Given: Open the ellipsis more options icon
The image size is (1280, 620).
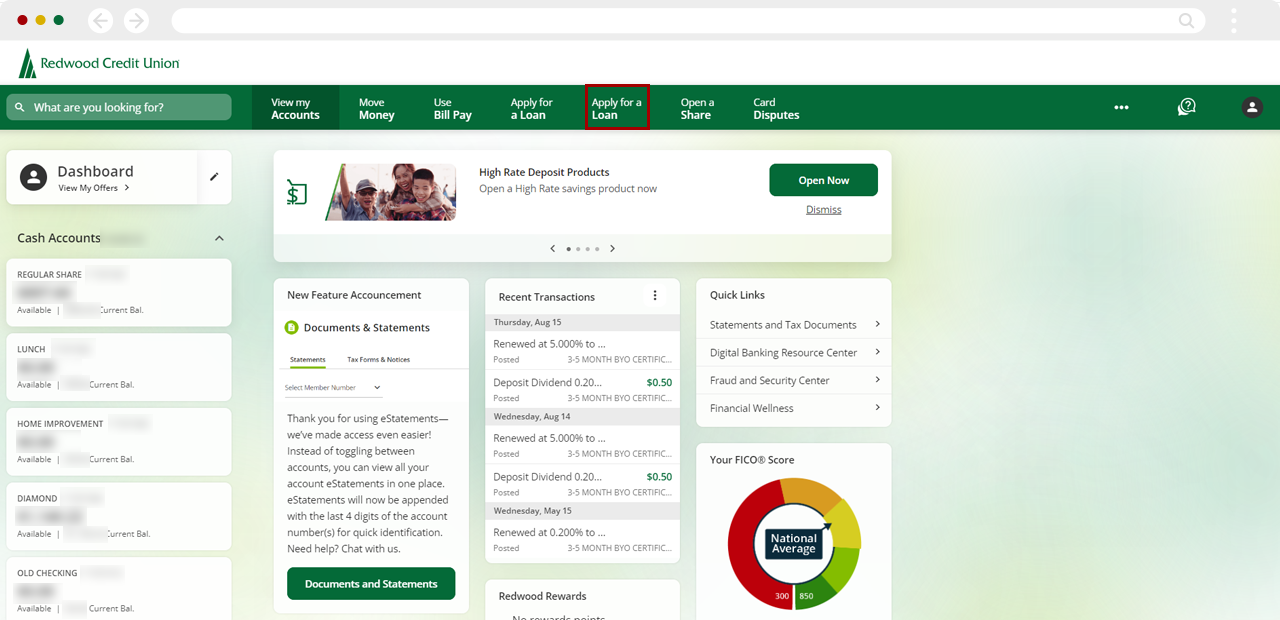Looking at the screenshot, I should click(x=1121, y=107).
